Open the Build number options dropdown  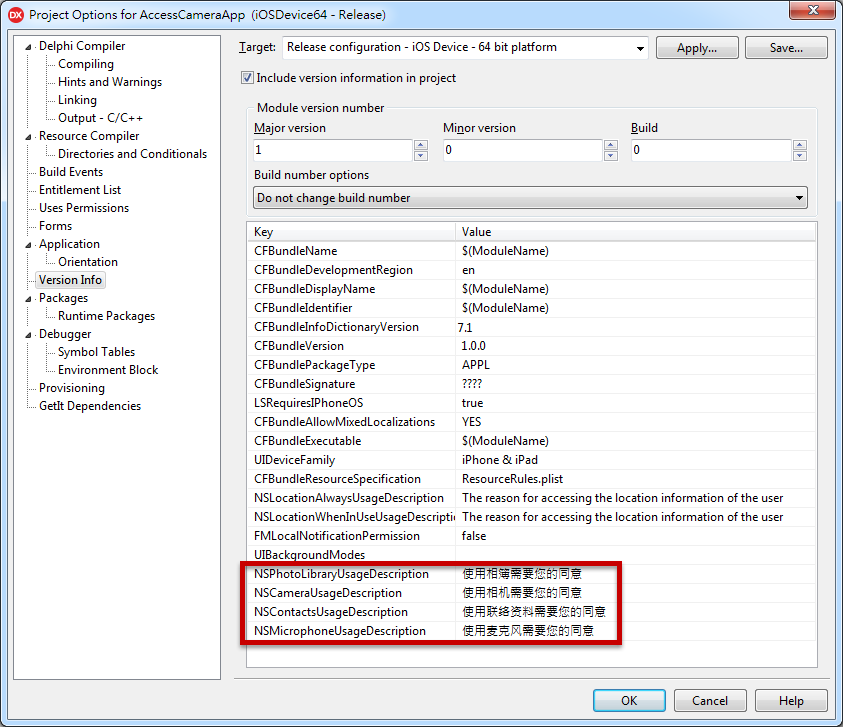(799, 198)
